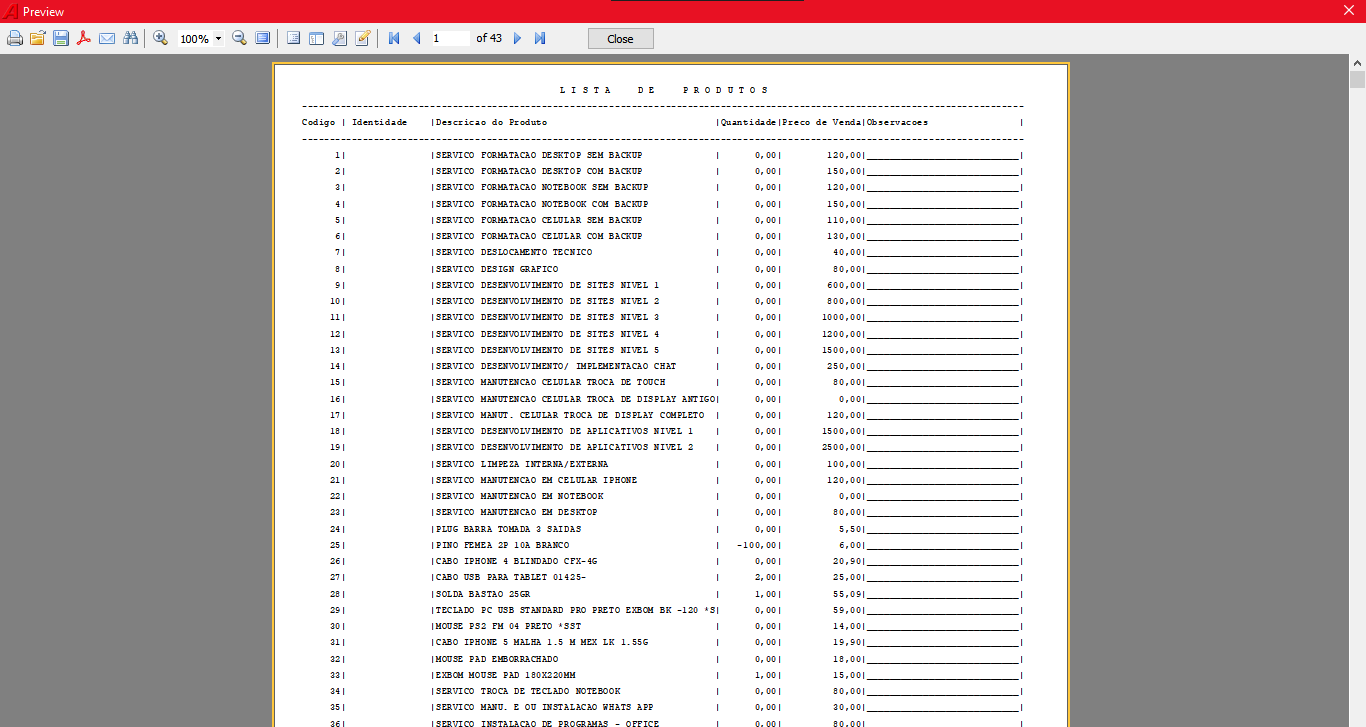1366x727 pixels.
Task: Zoom out with magnifier minus icon
Action: pyautogui.click(x=239, y=38)
